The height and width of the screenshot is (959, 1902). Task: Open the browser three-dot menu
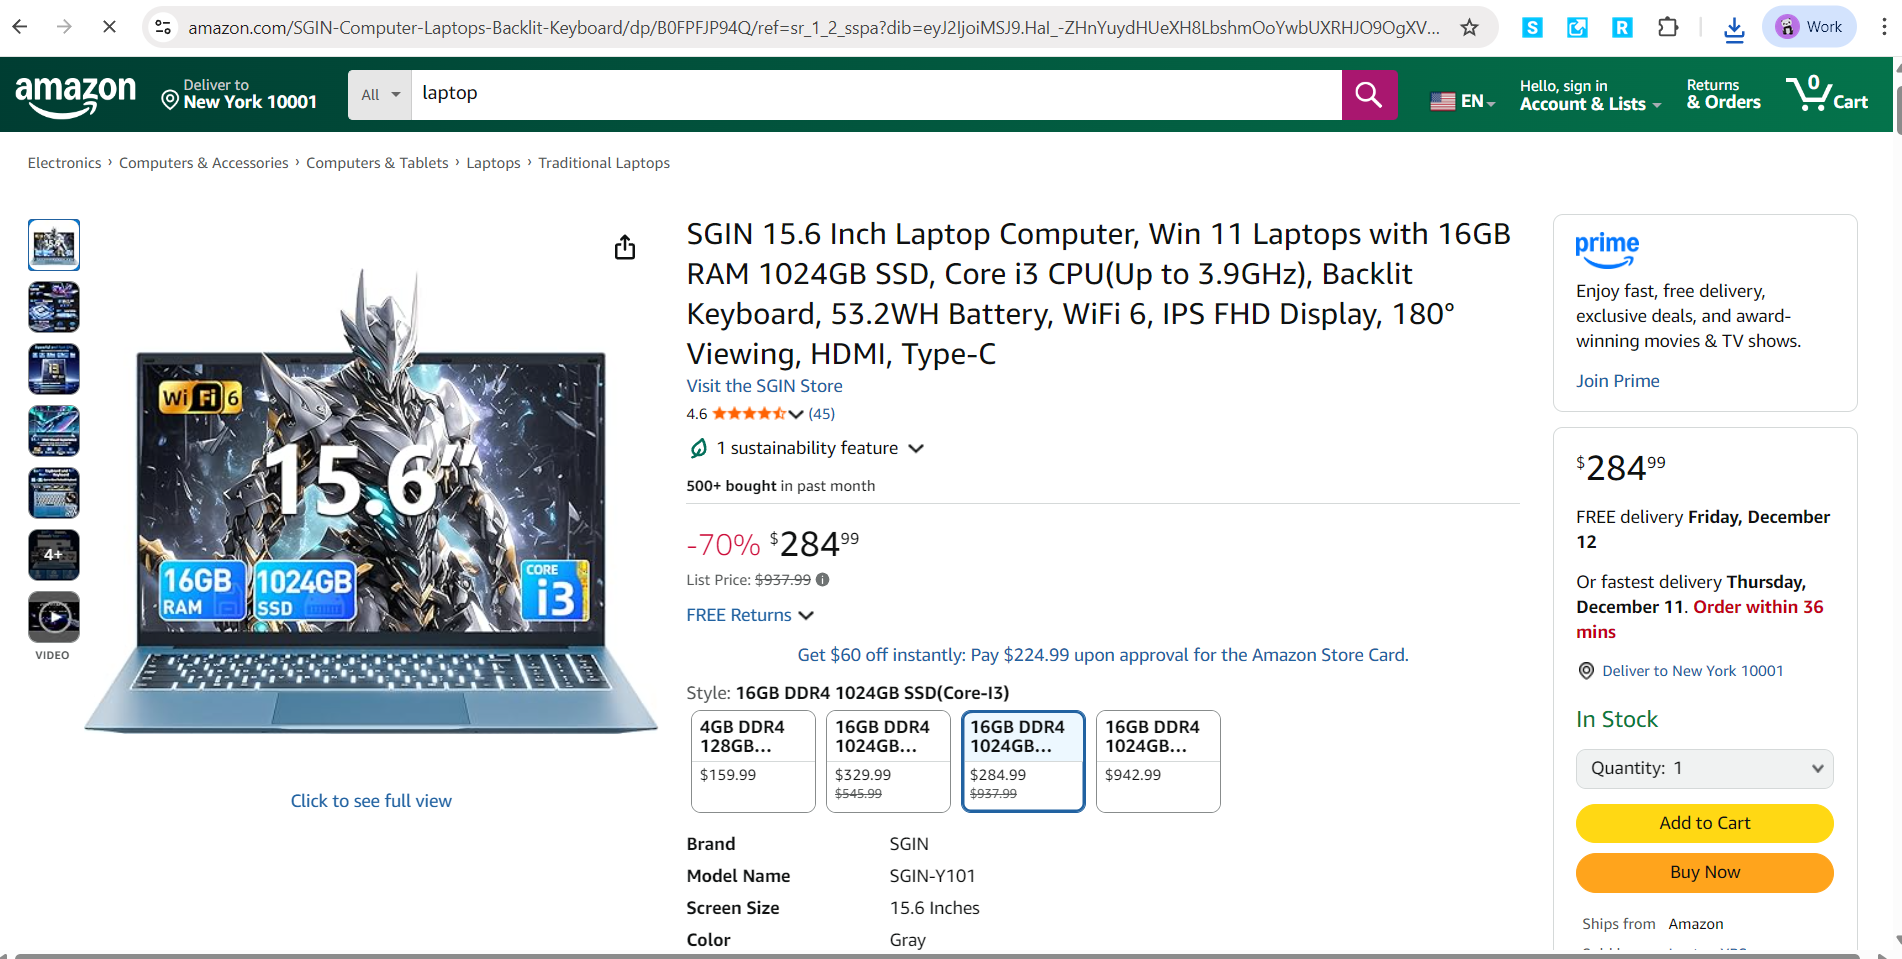click(1884, 27)
